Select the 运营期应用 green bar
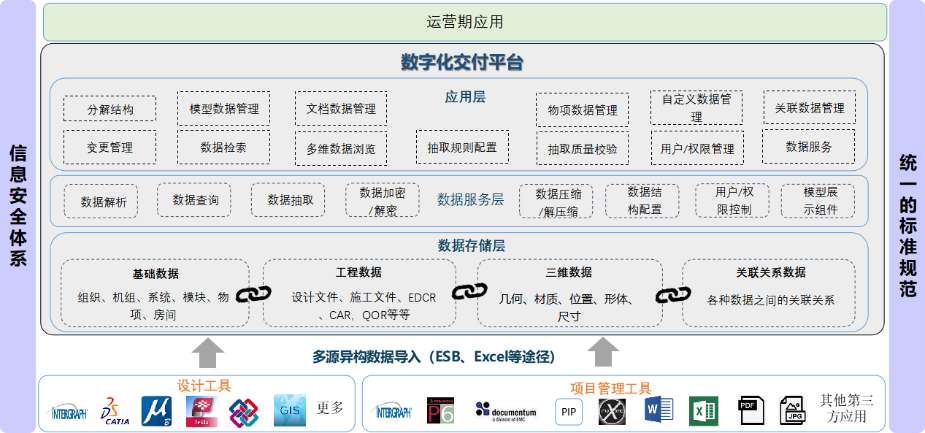Image resolution: width=925 pixels, height=433 pixels. 465,22
